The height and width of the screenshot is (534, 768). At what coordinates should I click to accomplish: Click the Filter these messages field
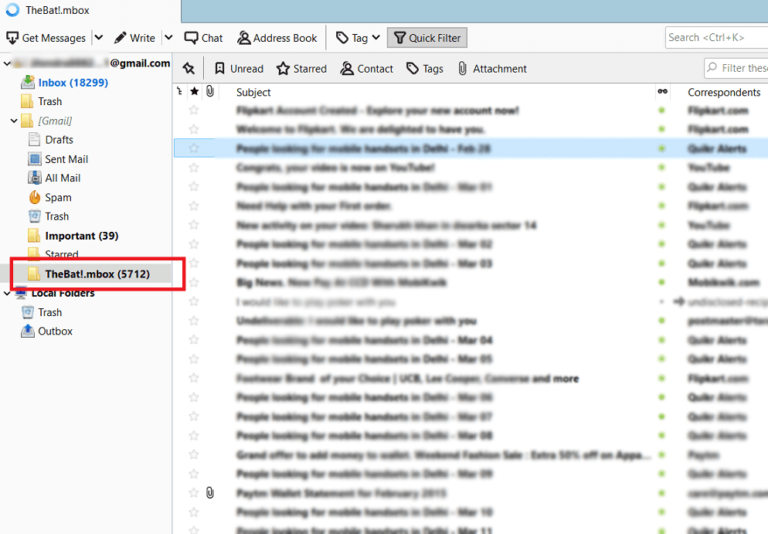tap(736, 68)
